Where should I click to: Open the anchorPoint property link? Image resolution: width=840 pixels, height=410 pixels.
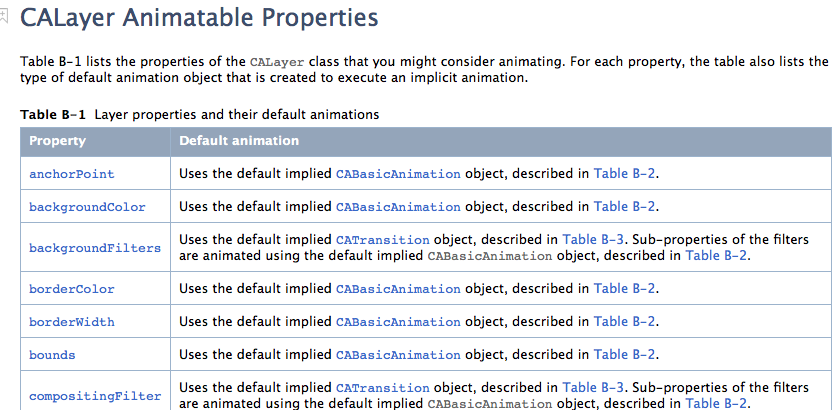[x=72, y=174]
